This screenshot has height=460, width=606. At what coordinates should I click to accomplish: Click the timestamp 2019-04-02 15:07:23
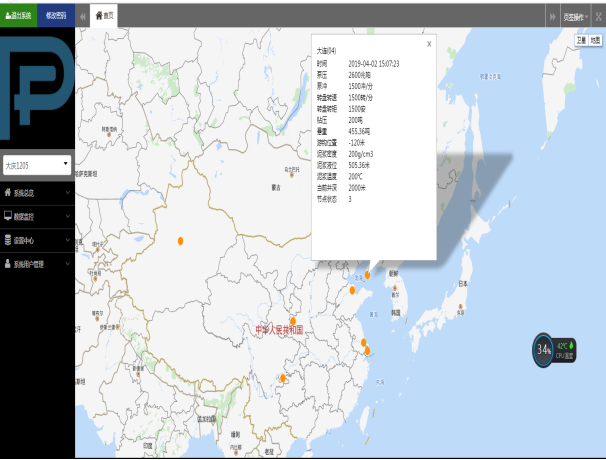(374, 64)
